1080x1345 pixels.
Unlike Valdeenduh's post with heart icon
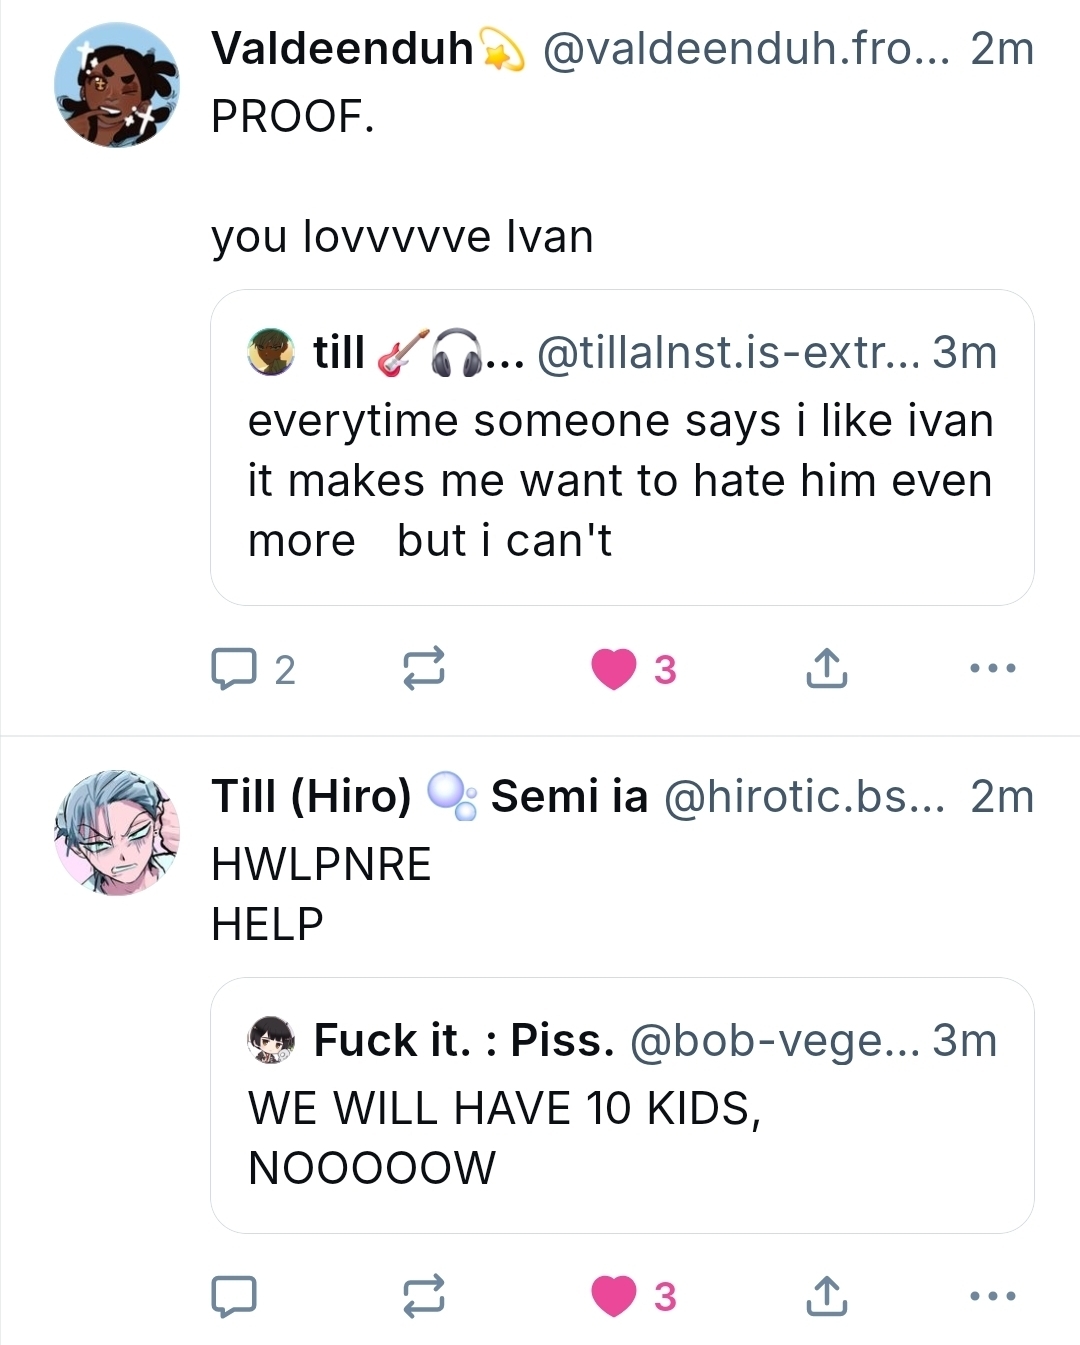pos(614,669)
